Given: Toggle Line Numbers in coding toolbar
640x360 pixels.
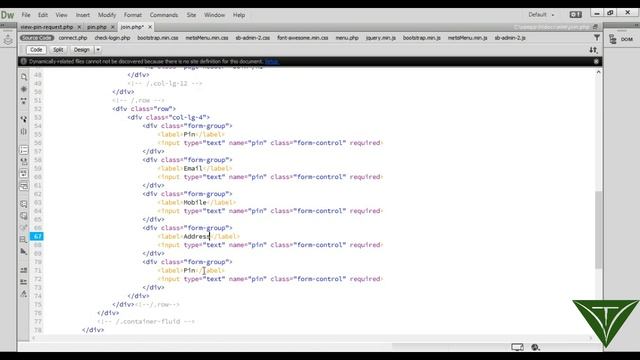Looking at the screenshot, I should pos(24,150).
